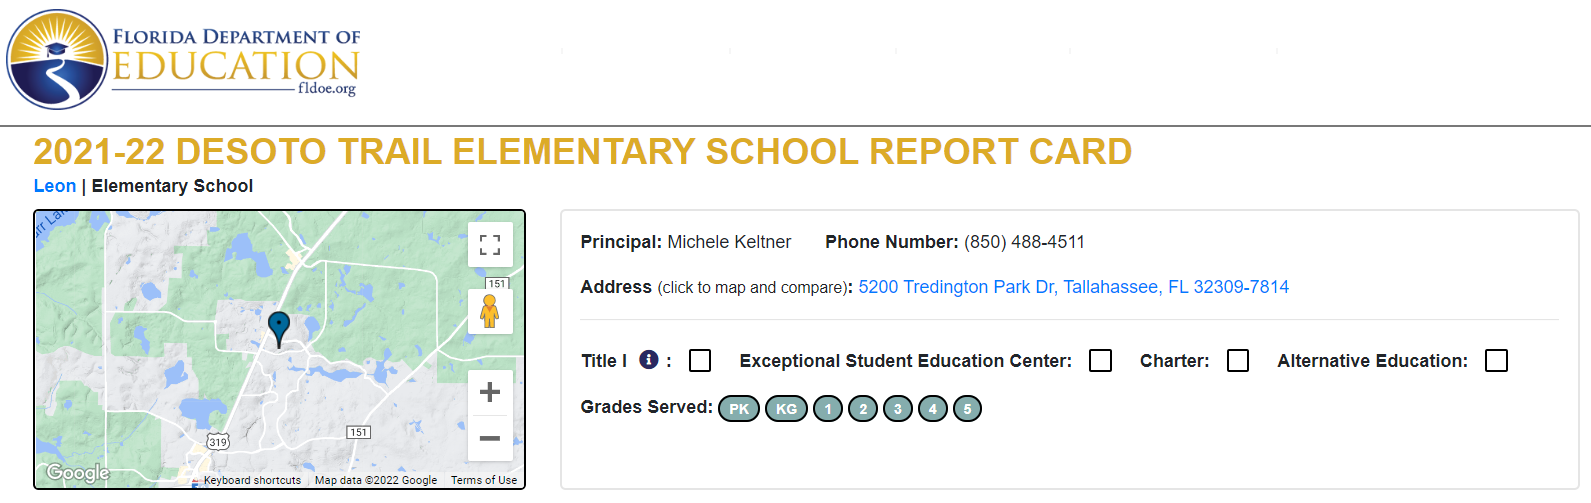The image size is (1591, 503).
Task: Click the Title I info icon
Action: coord(649,360)
